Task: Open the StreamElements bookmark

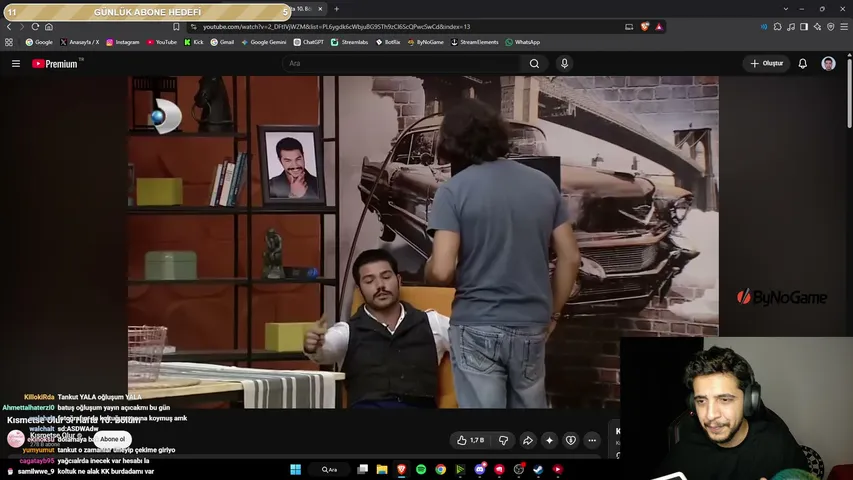Action: click(474, 42)
